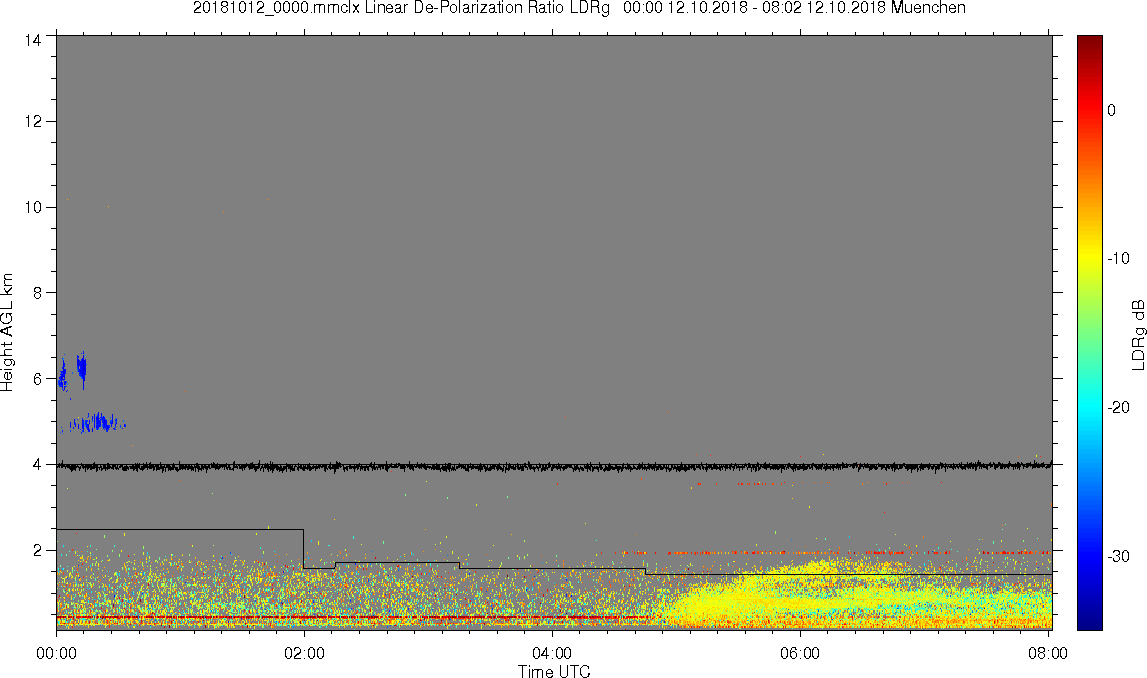Click the 4 km height tick label
The width and height of the screenshot is (1147, 678).
(x=37, y=464)
